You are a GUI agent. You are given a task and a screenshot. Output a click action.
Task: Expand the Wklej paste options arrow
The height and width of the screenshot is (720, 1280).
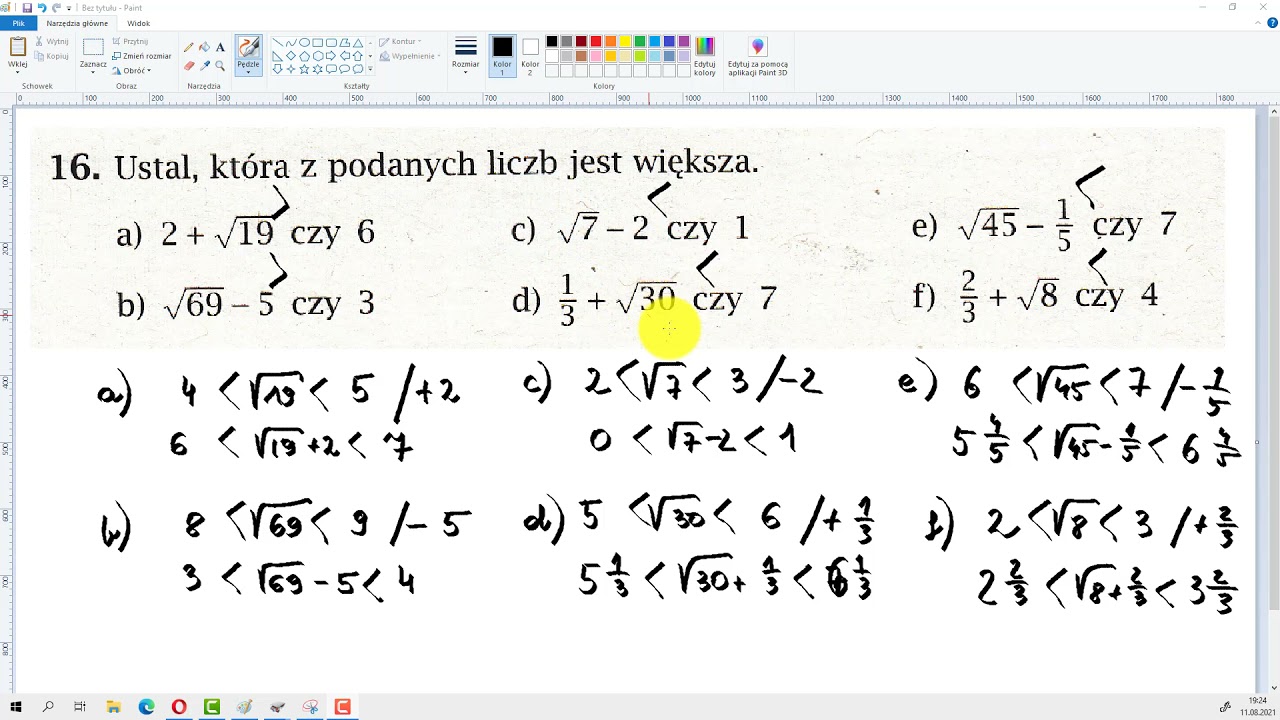pos(18,72)
